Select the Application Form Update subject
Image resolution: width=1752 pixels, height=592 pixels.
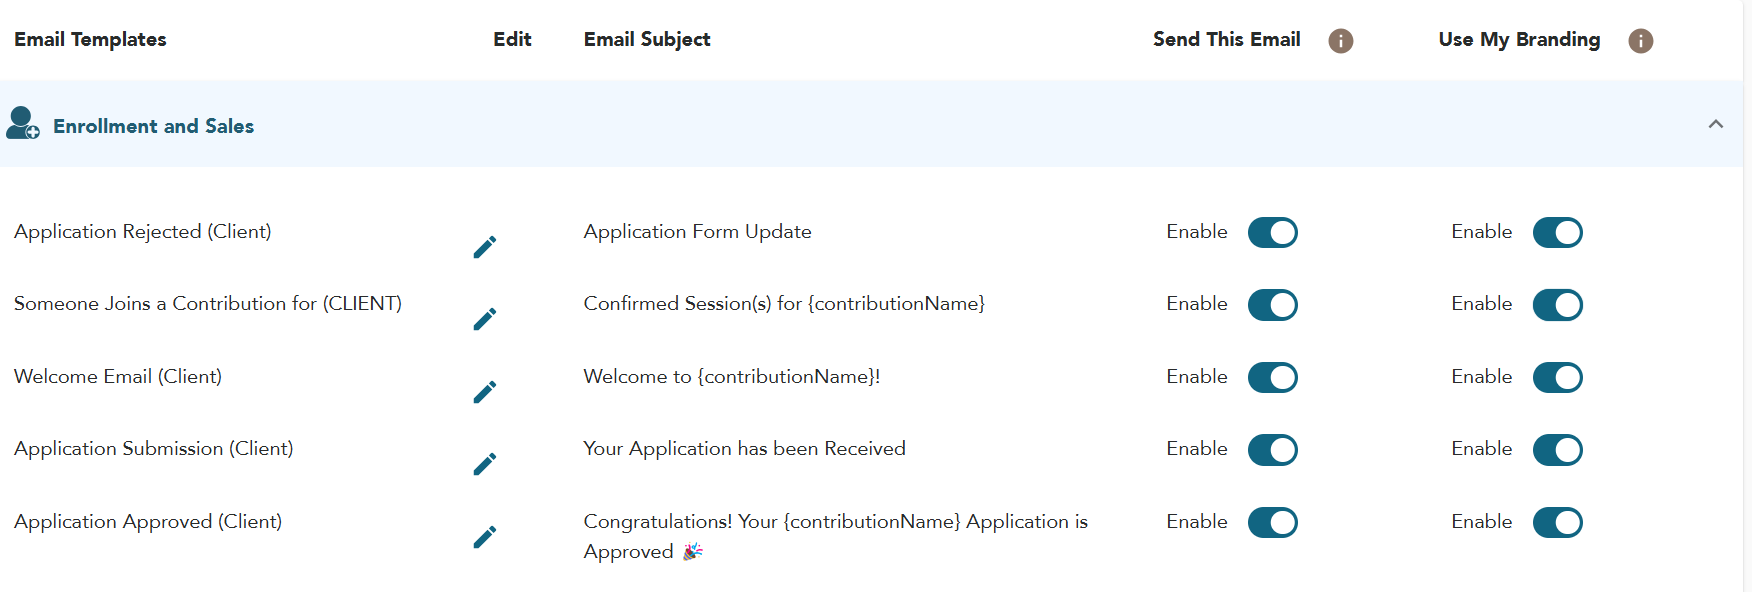pos(697,232)
